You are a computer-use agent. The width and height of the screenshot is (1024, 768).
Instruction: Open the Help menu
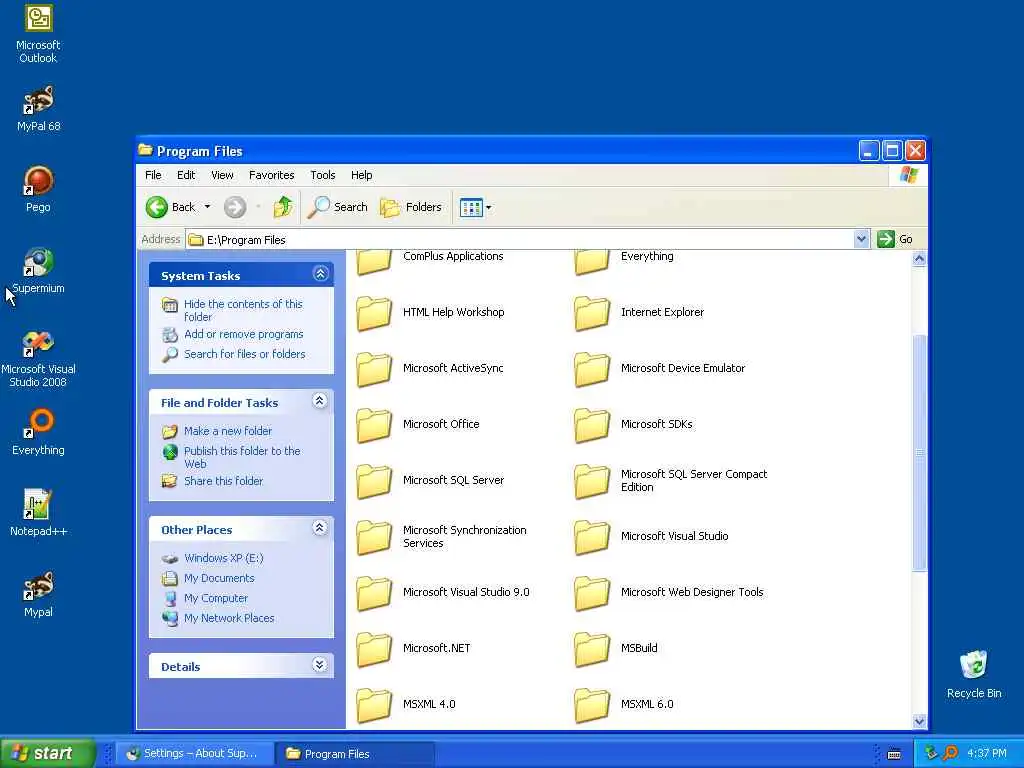coord(361,175)
